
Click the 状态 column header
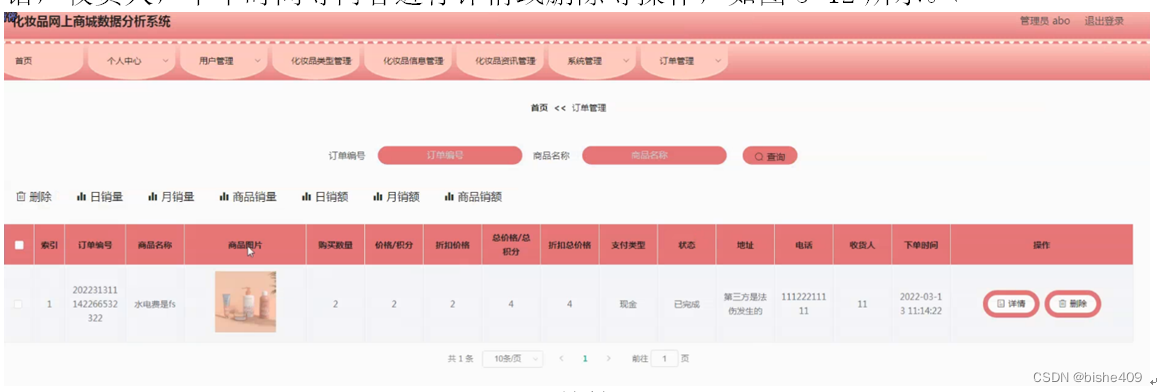[x=686, y=245]
